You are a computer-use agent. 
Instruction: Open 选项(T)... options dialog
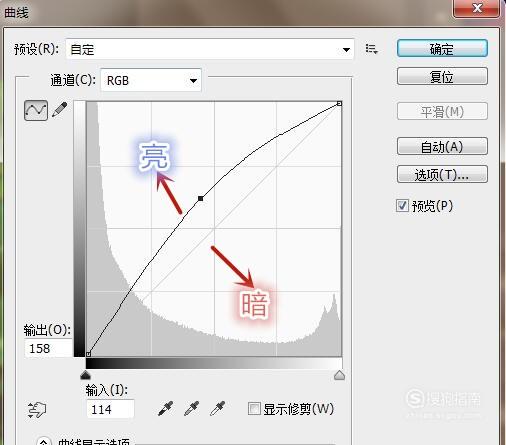[x=442, y=174]
